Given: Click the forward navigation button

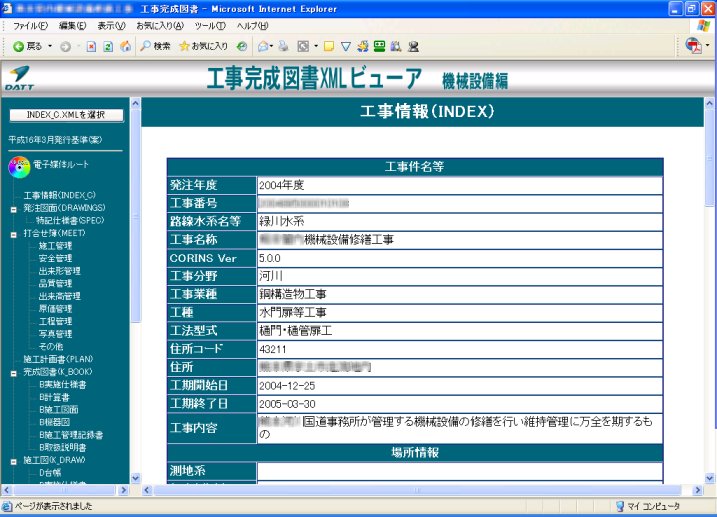Looking at the screenshot, I should pyautogui.click(x=65, y=46).
